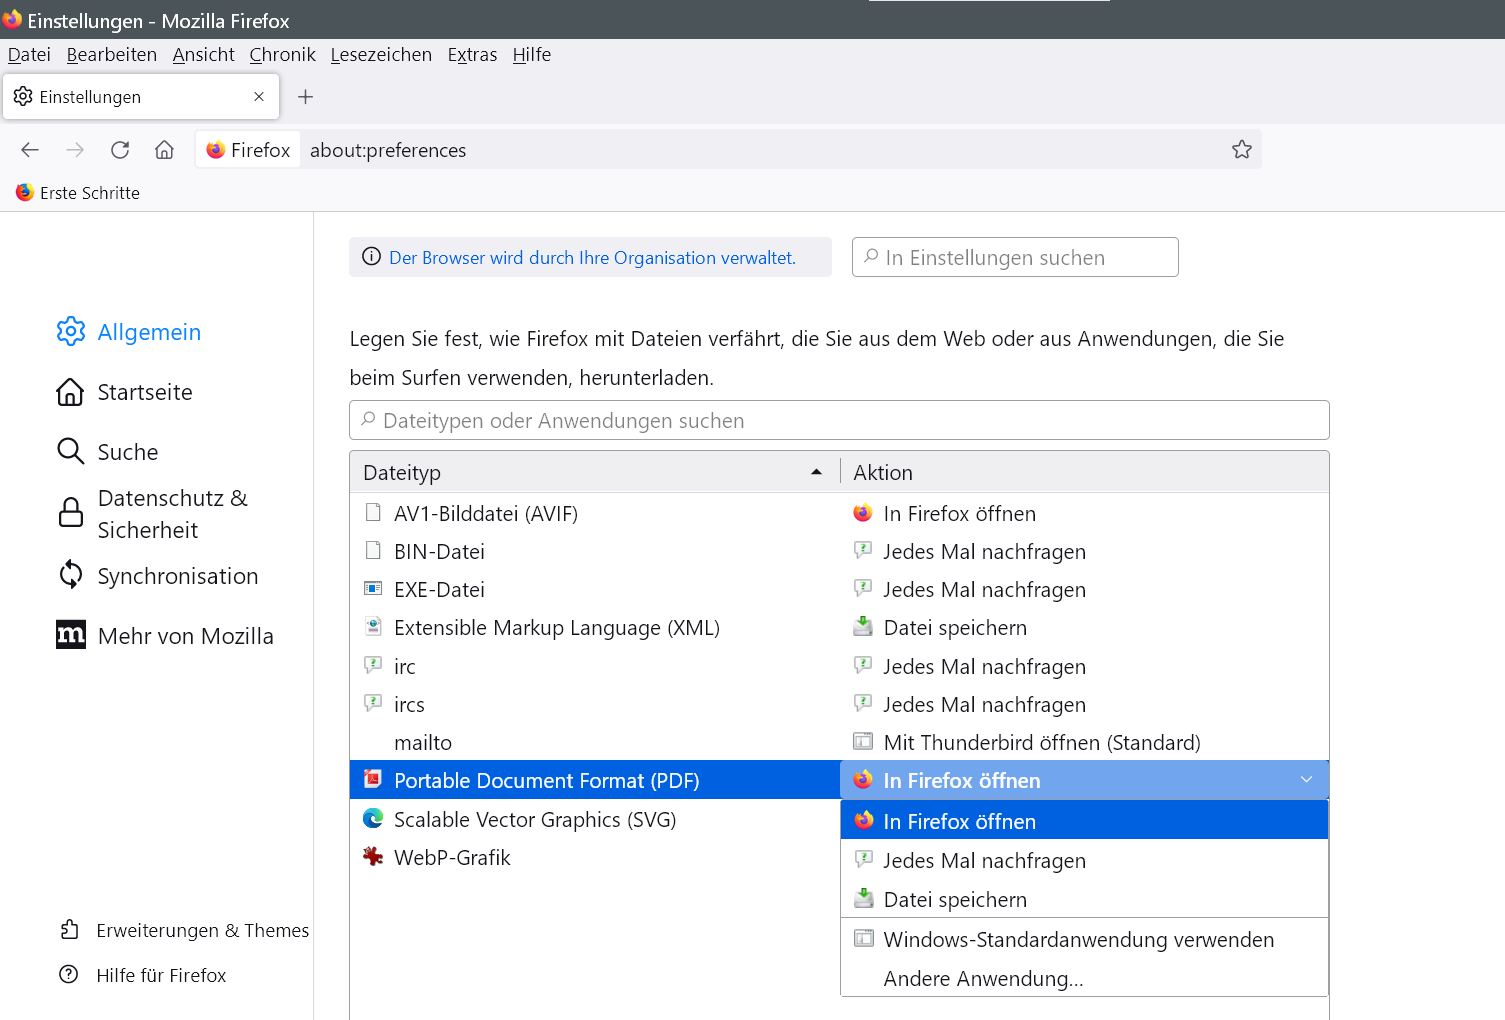Select the Scalable Vector Graphics (SVG) row
The width and height of the screenshot is (1505, 1020).
[535, 820]
